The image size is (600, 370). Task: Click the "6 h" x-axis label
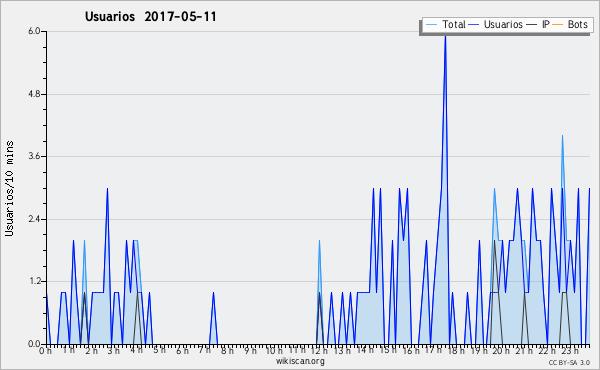coord(182,350)
